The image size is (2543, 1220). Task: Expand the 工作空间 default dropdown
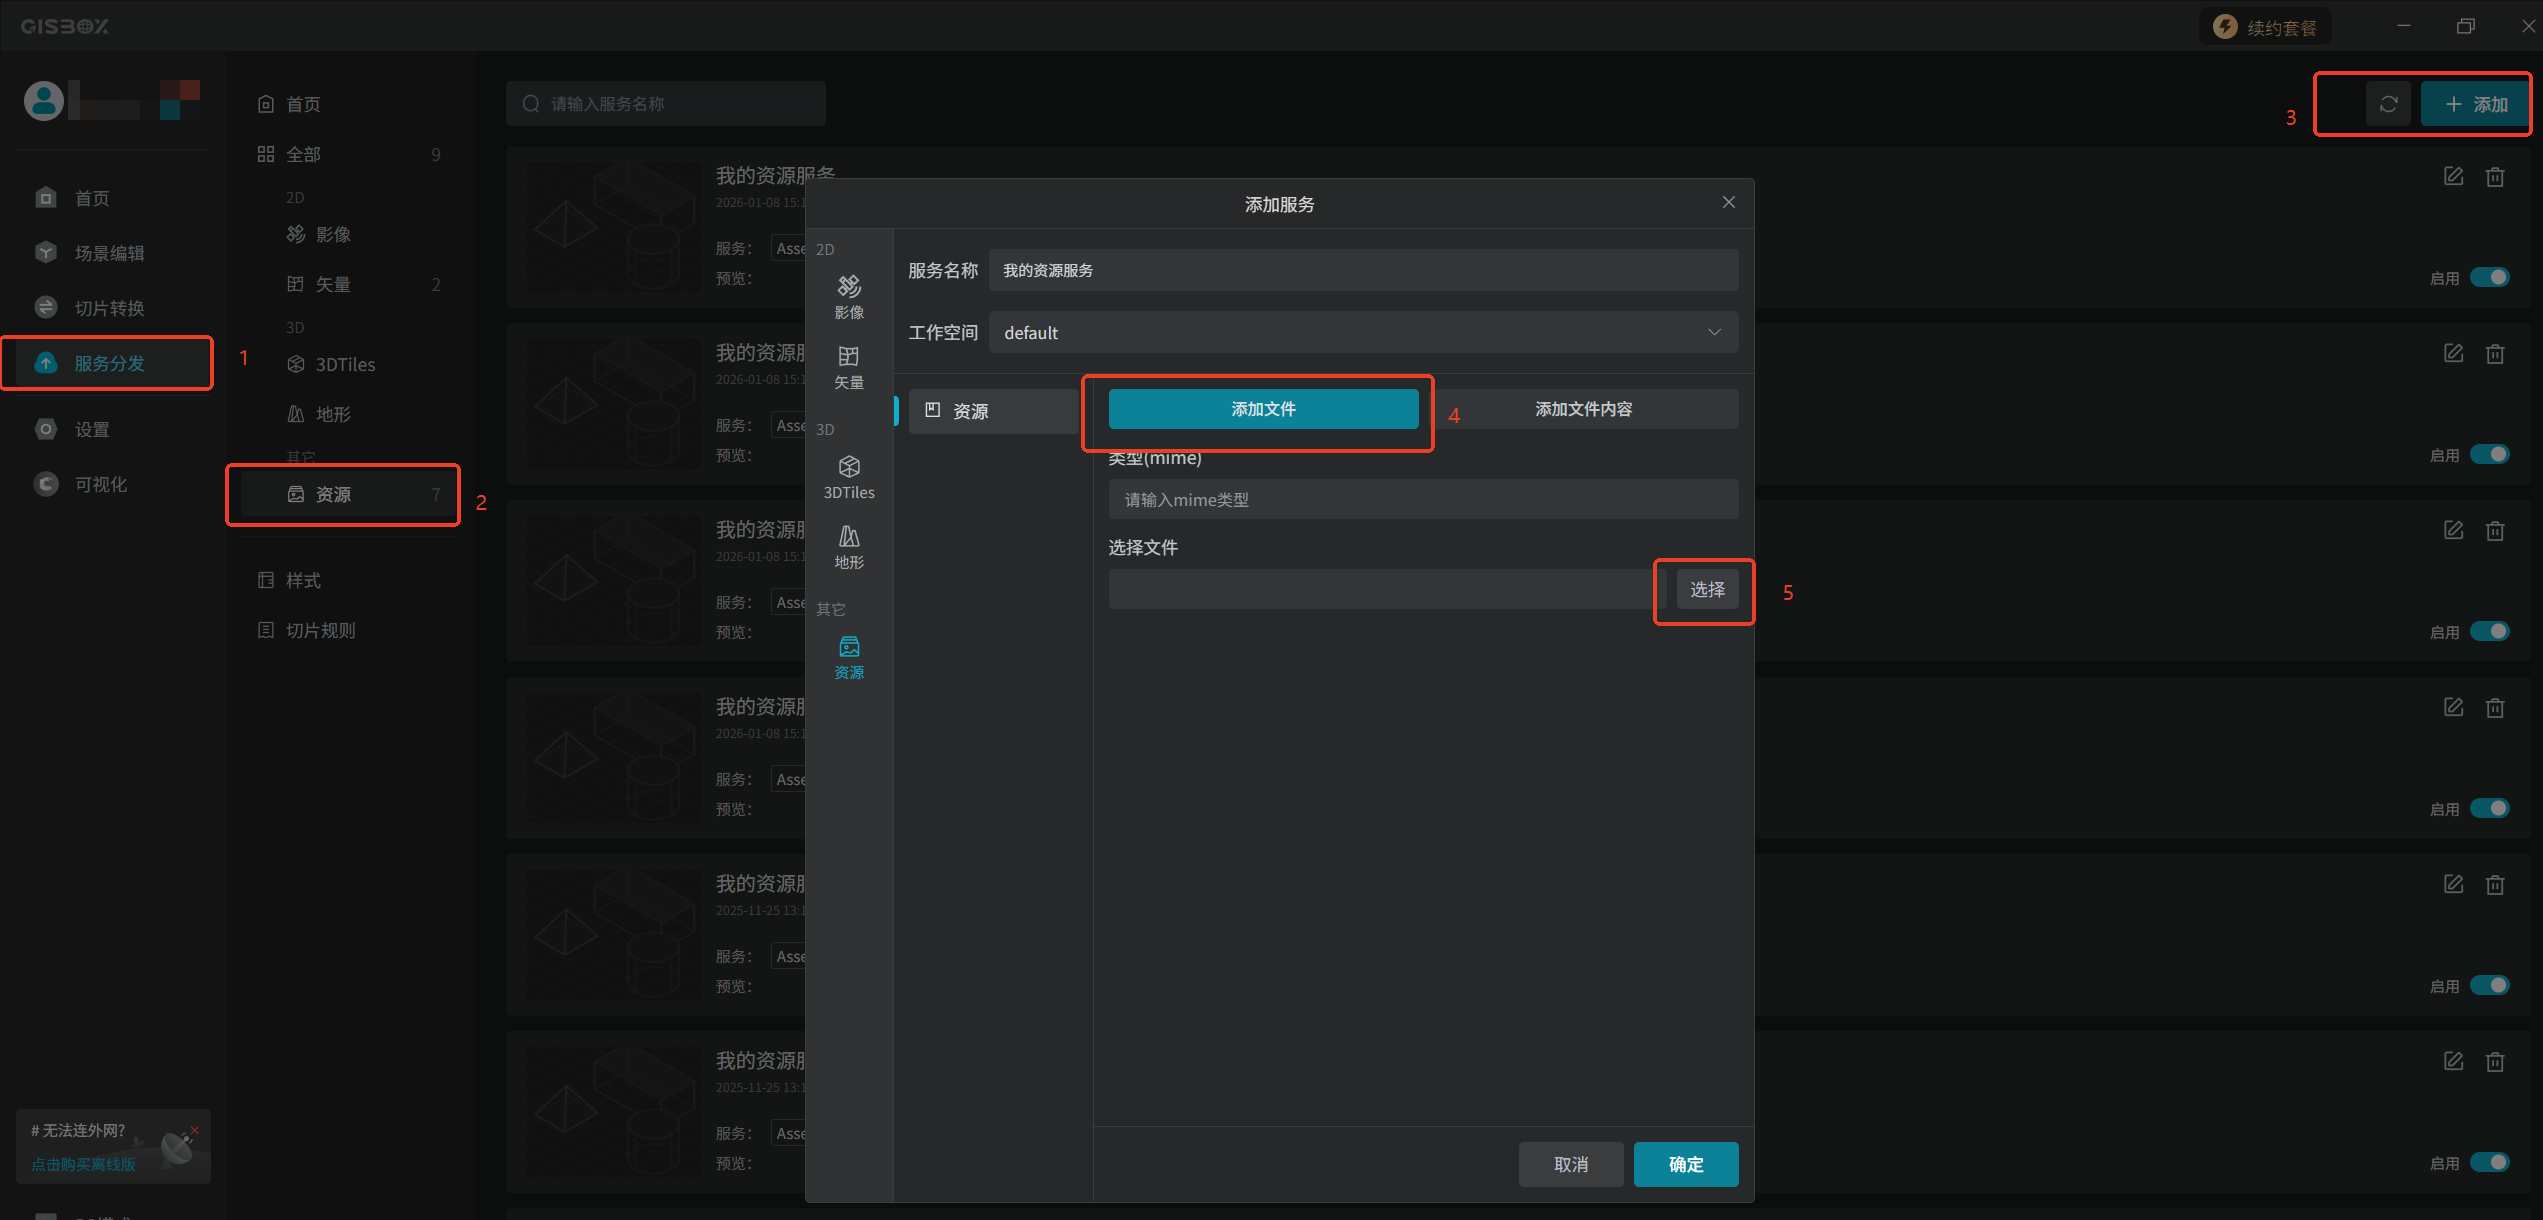click(x=1363, y=332)
